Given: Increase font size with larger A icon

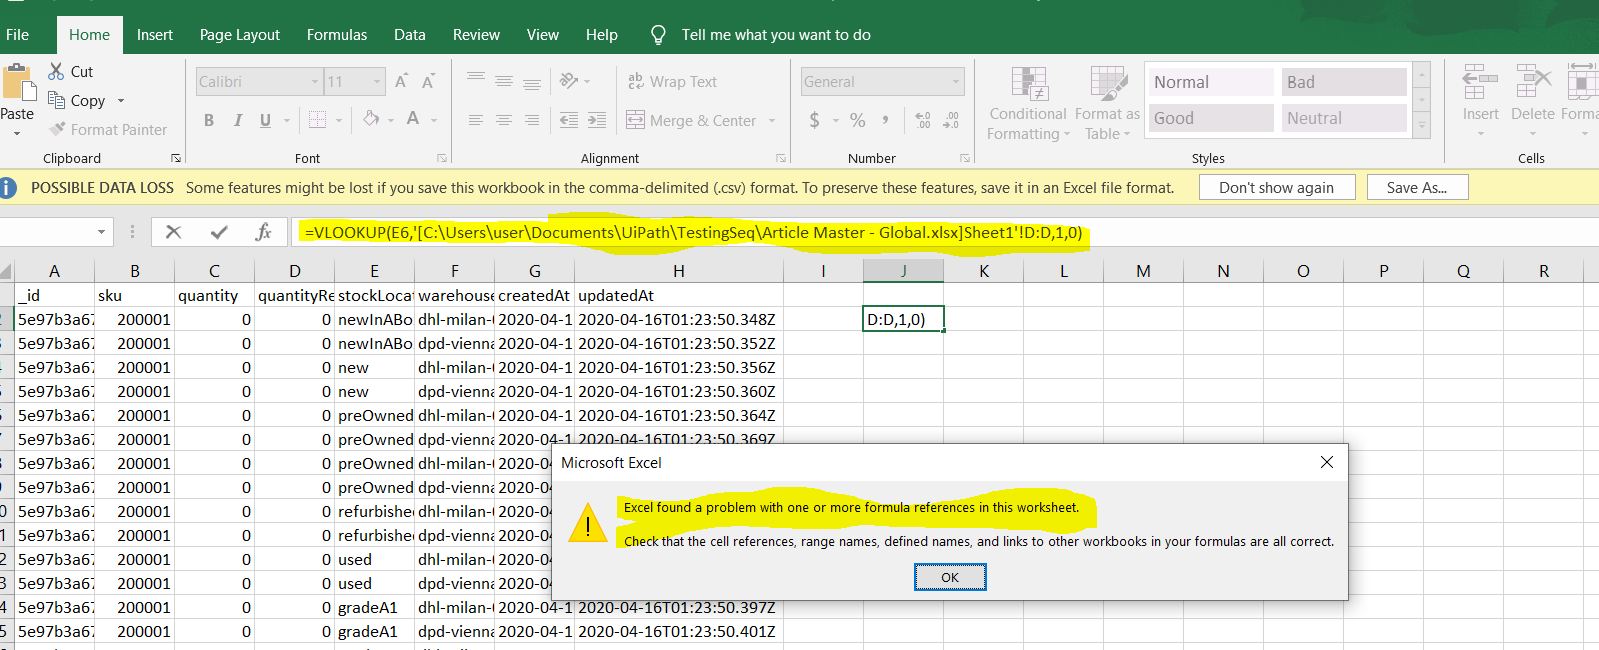Looking at the screenshot, I should (x=401, y=82).
